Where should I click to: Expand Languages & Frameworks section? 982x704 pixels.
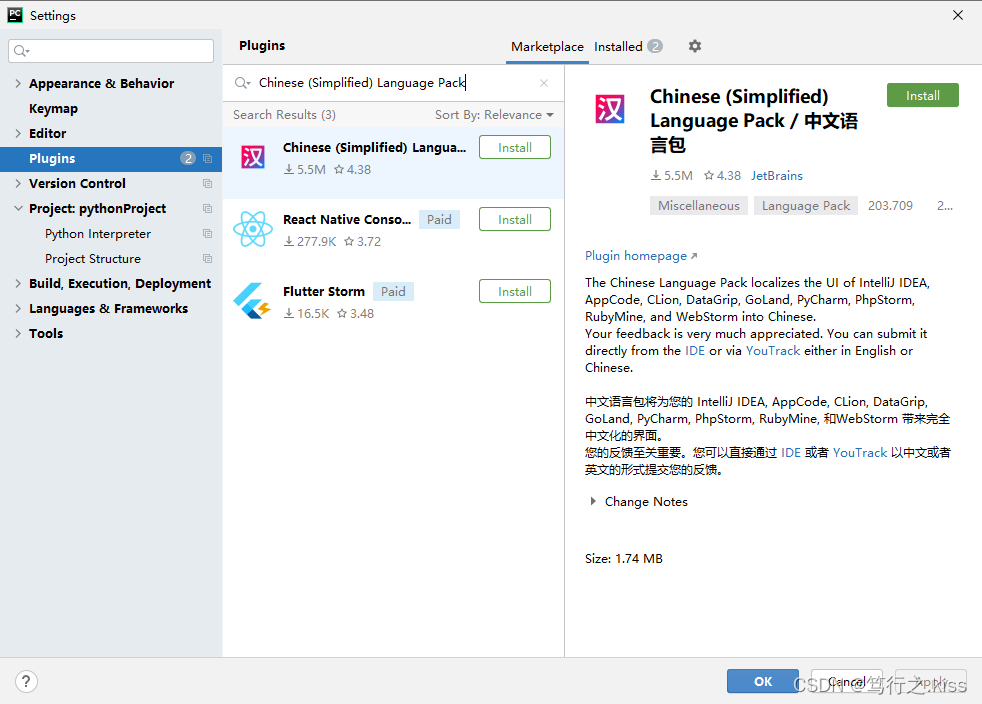18,309
